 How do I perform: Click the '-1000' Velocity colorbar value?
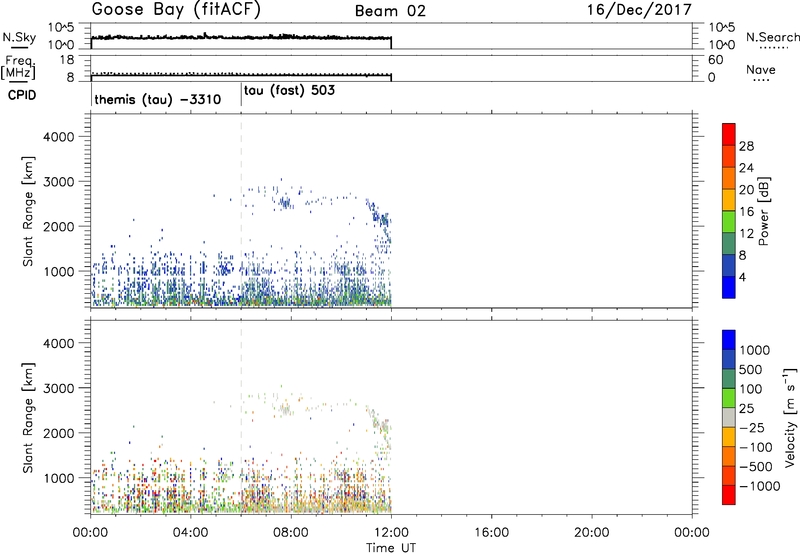(759, 486)
